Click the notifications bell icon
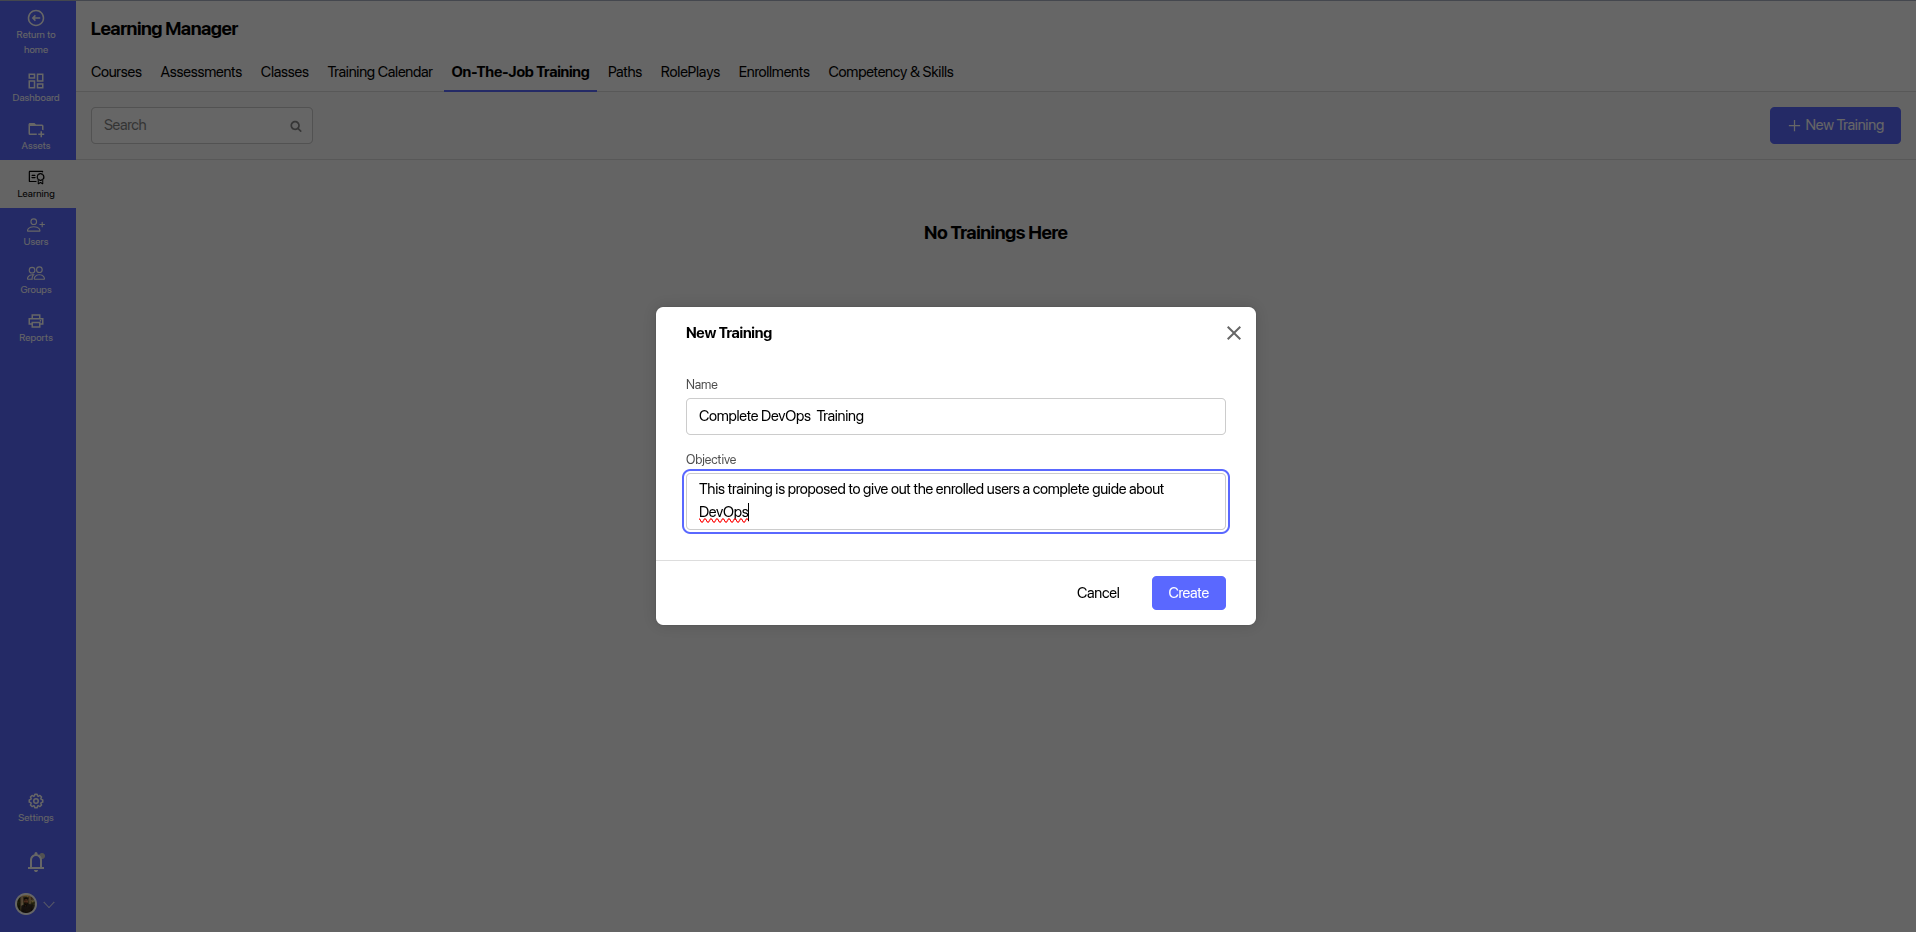 pos(36,862)
